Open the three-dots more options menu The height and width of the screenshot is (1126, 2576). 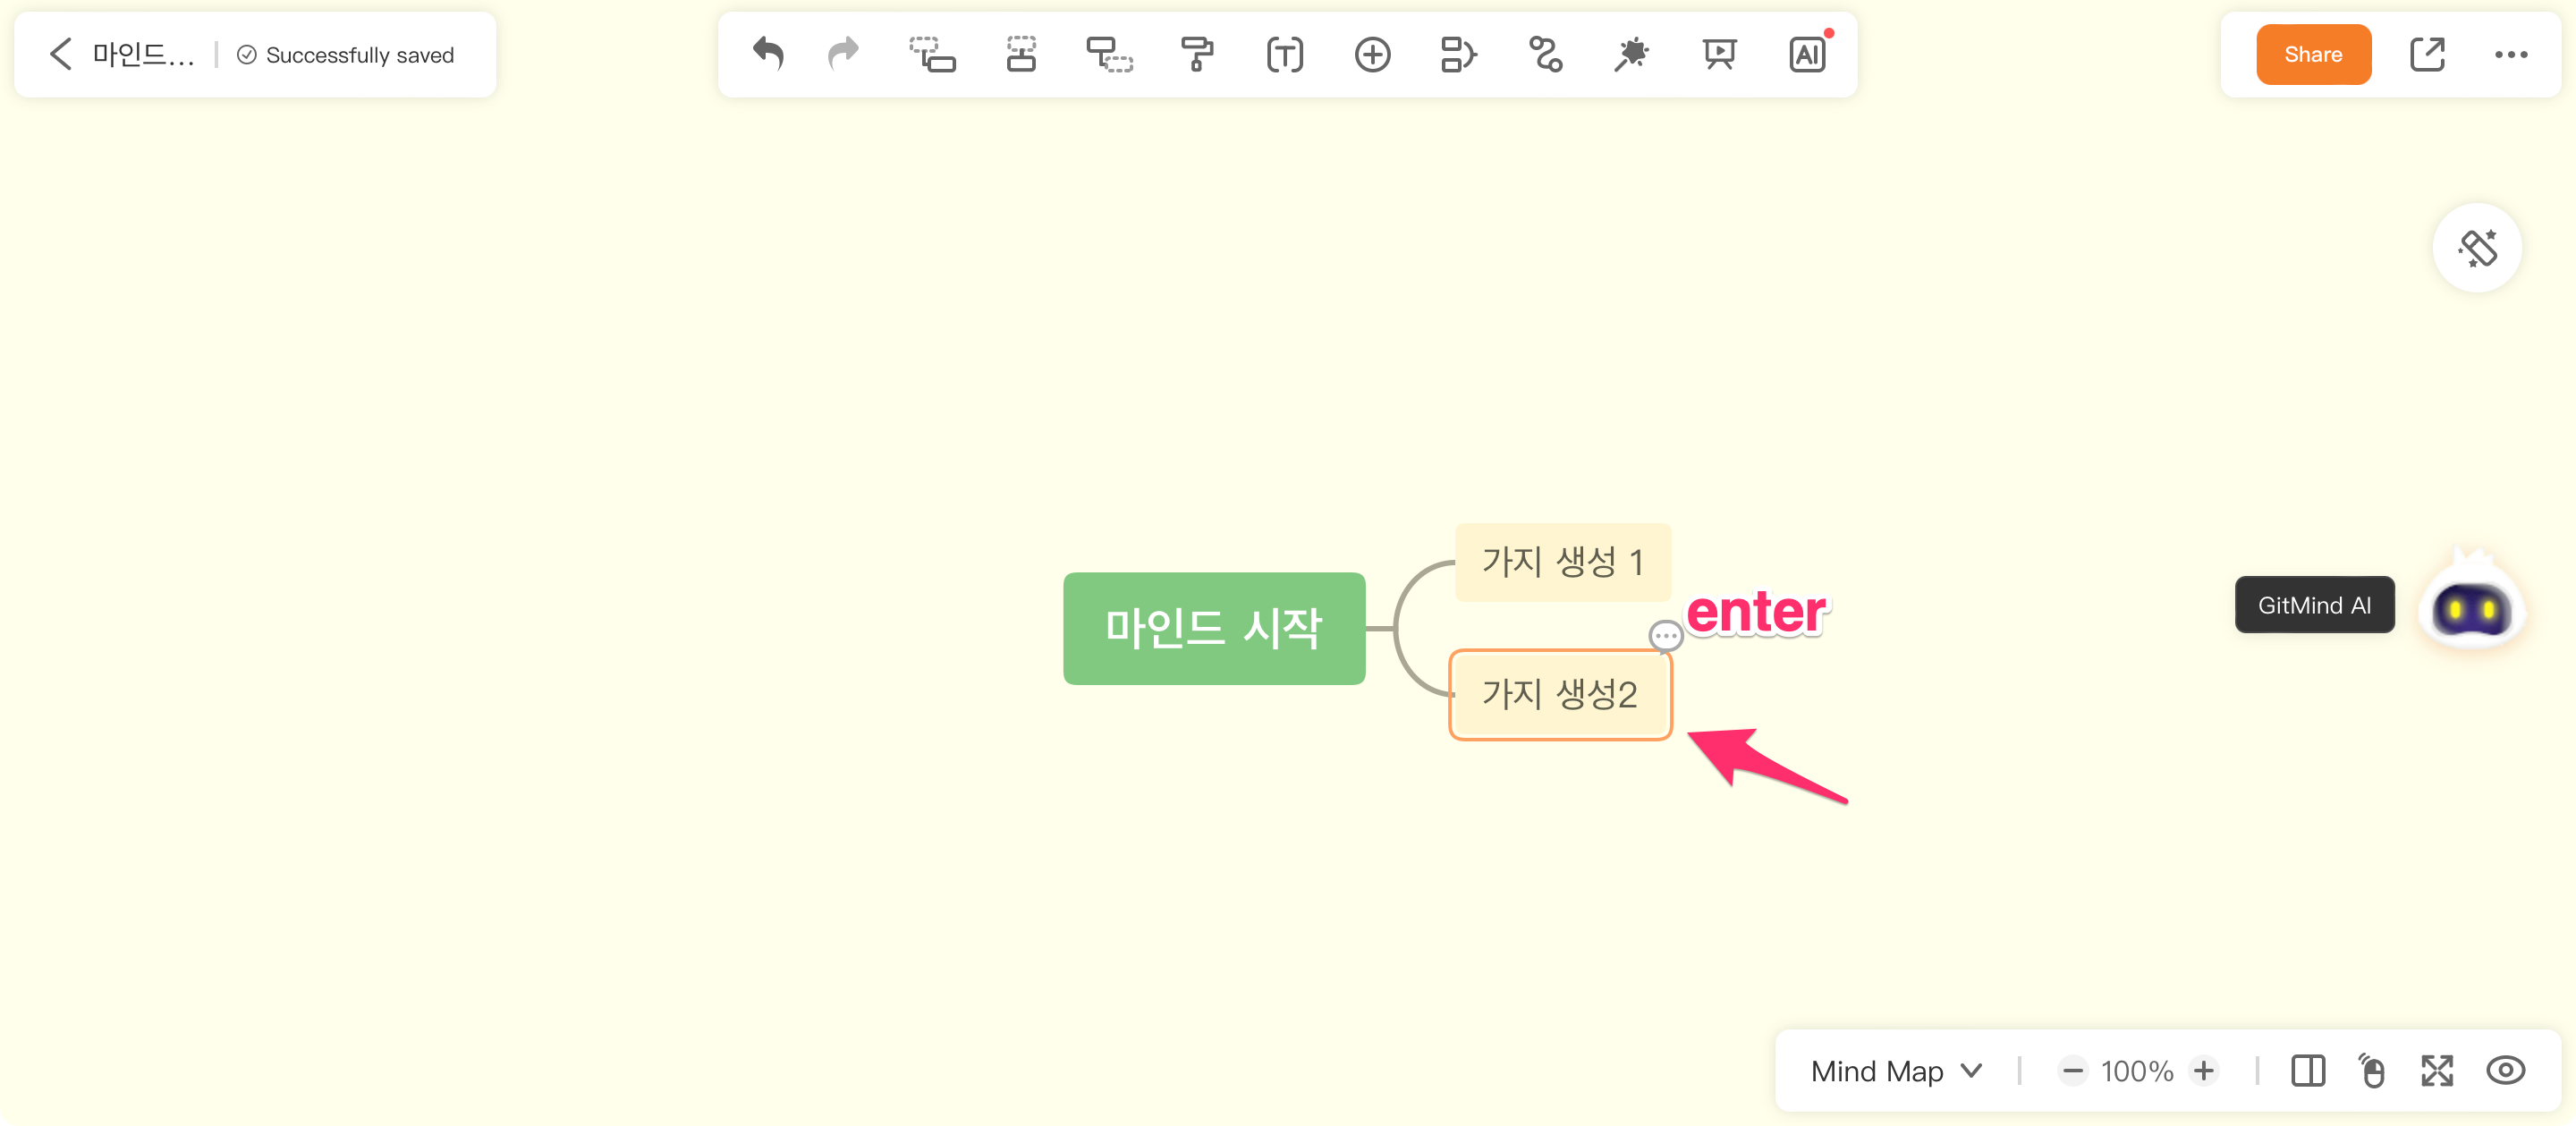pos(2510,54)
